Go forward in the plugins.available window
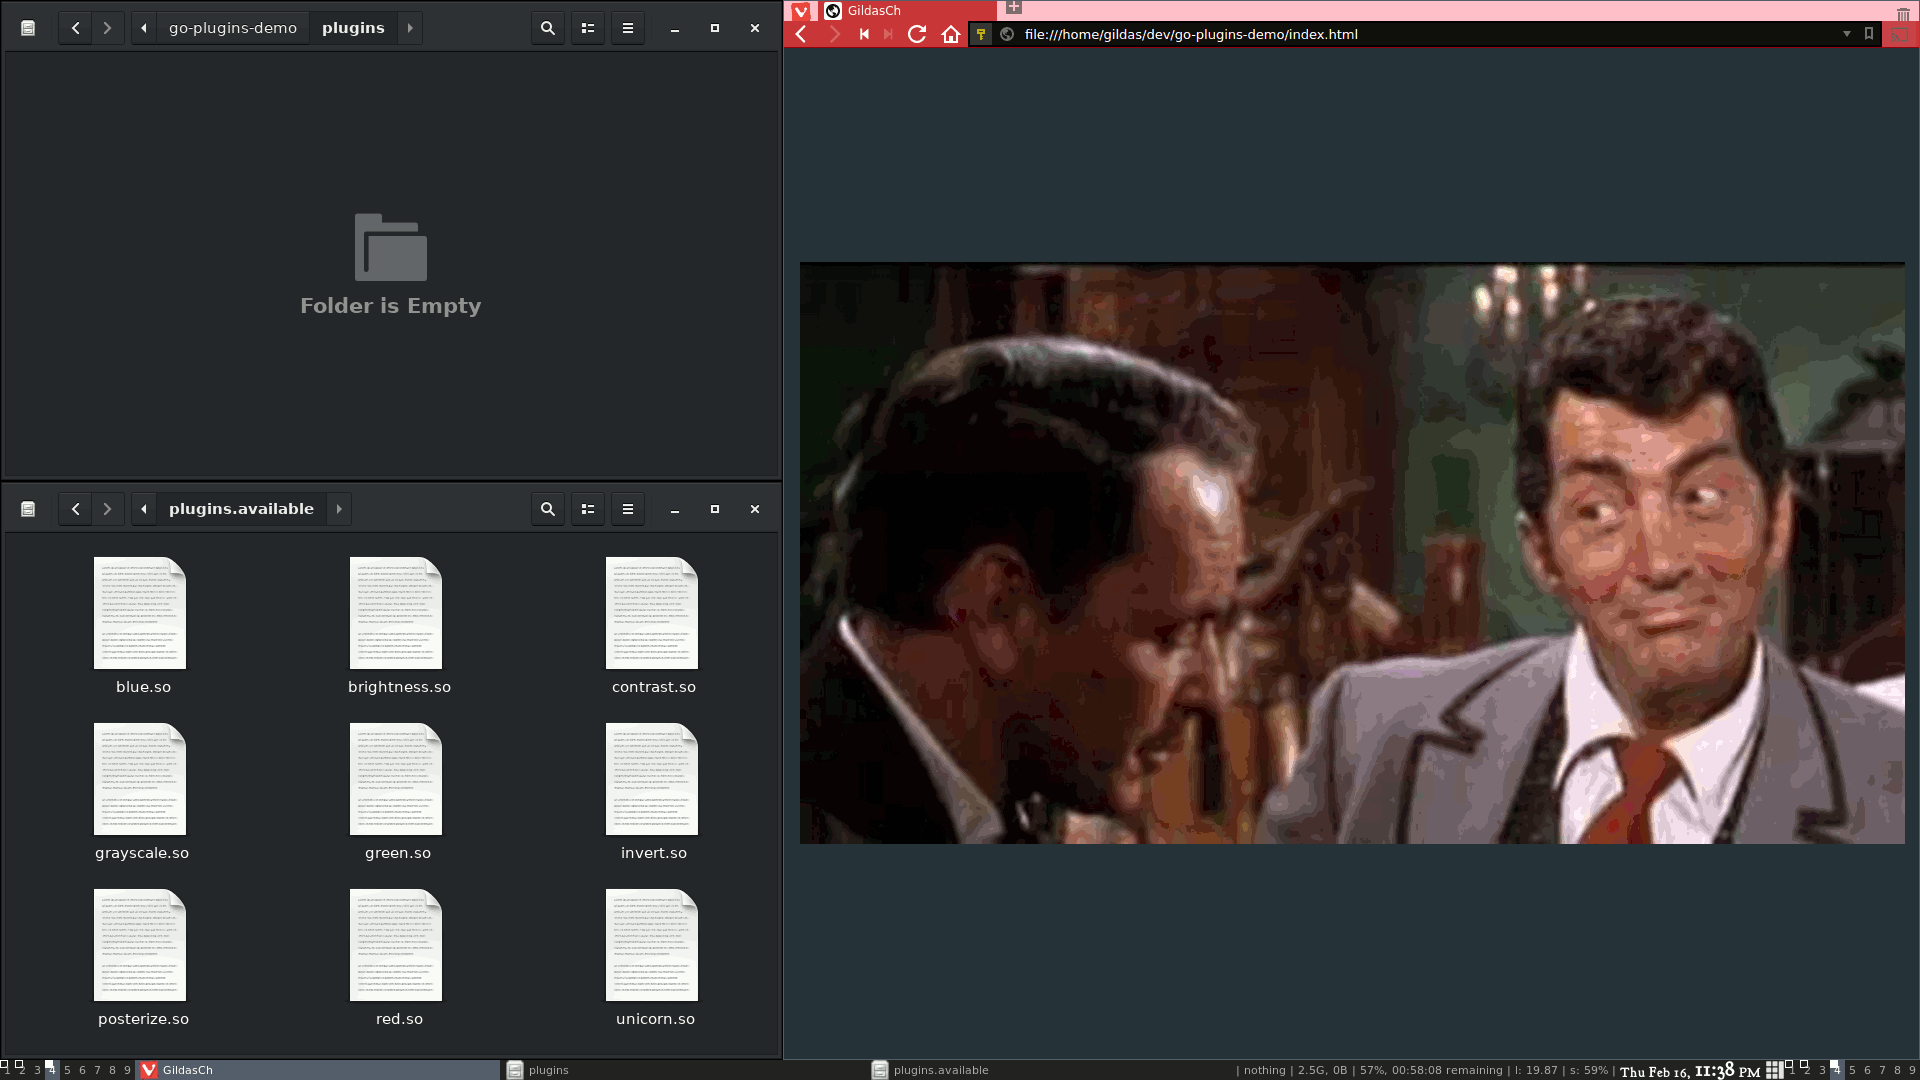 coord(107,509)
